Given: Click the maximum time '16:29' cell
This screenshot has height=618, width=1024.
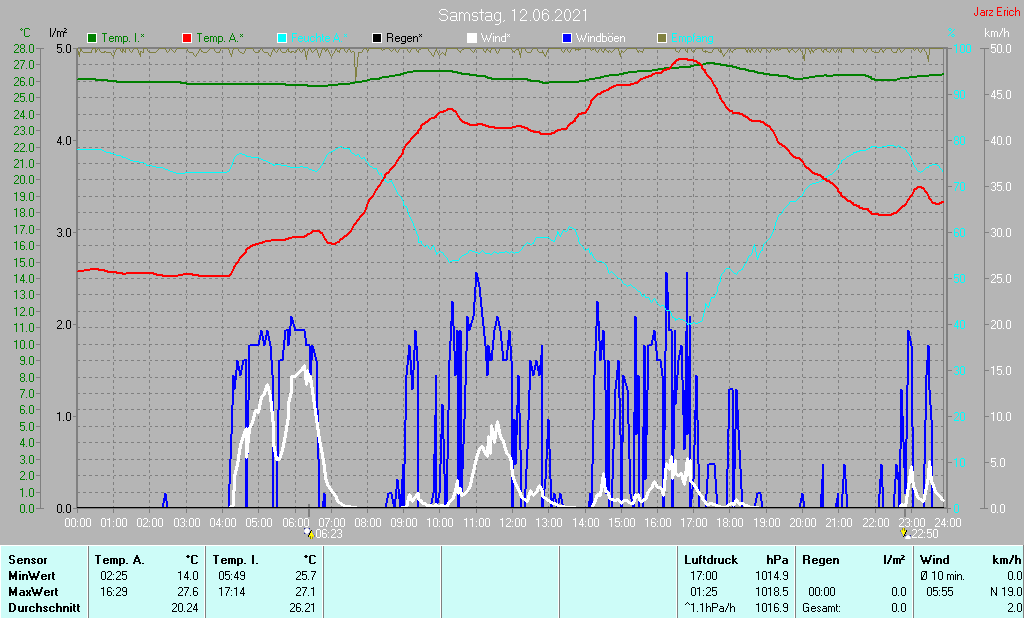Looking at the screenshot, I should point(114,592).
